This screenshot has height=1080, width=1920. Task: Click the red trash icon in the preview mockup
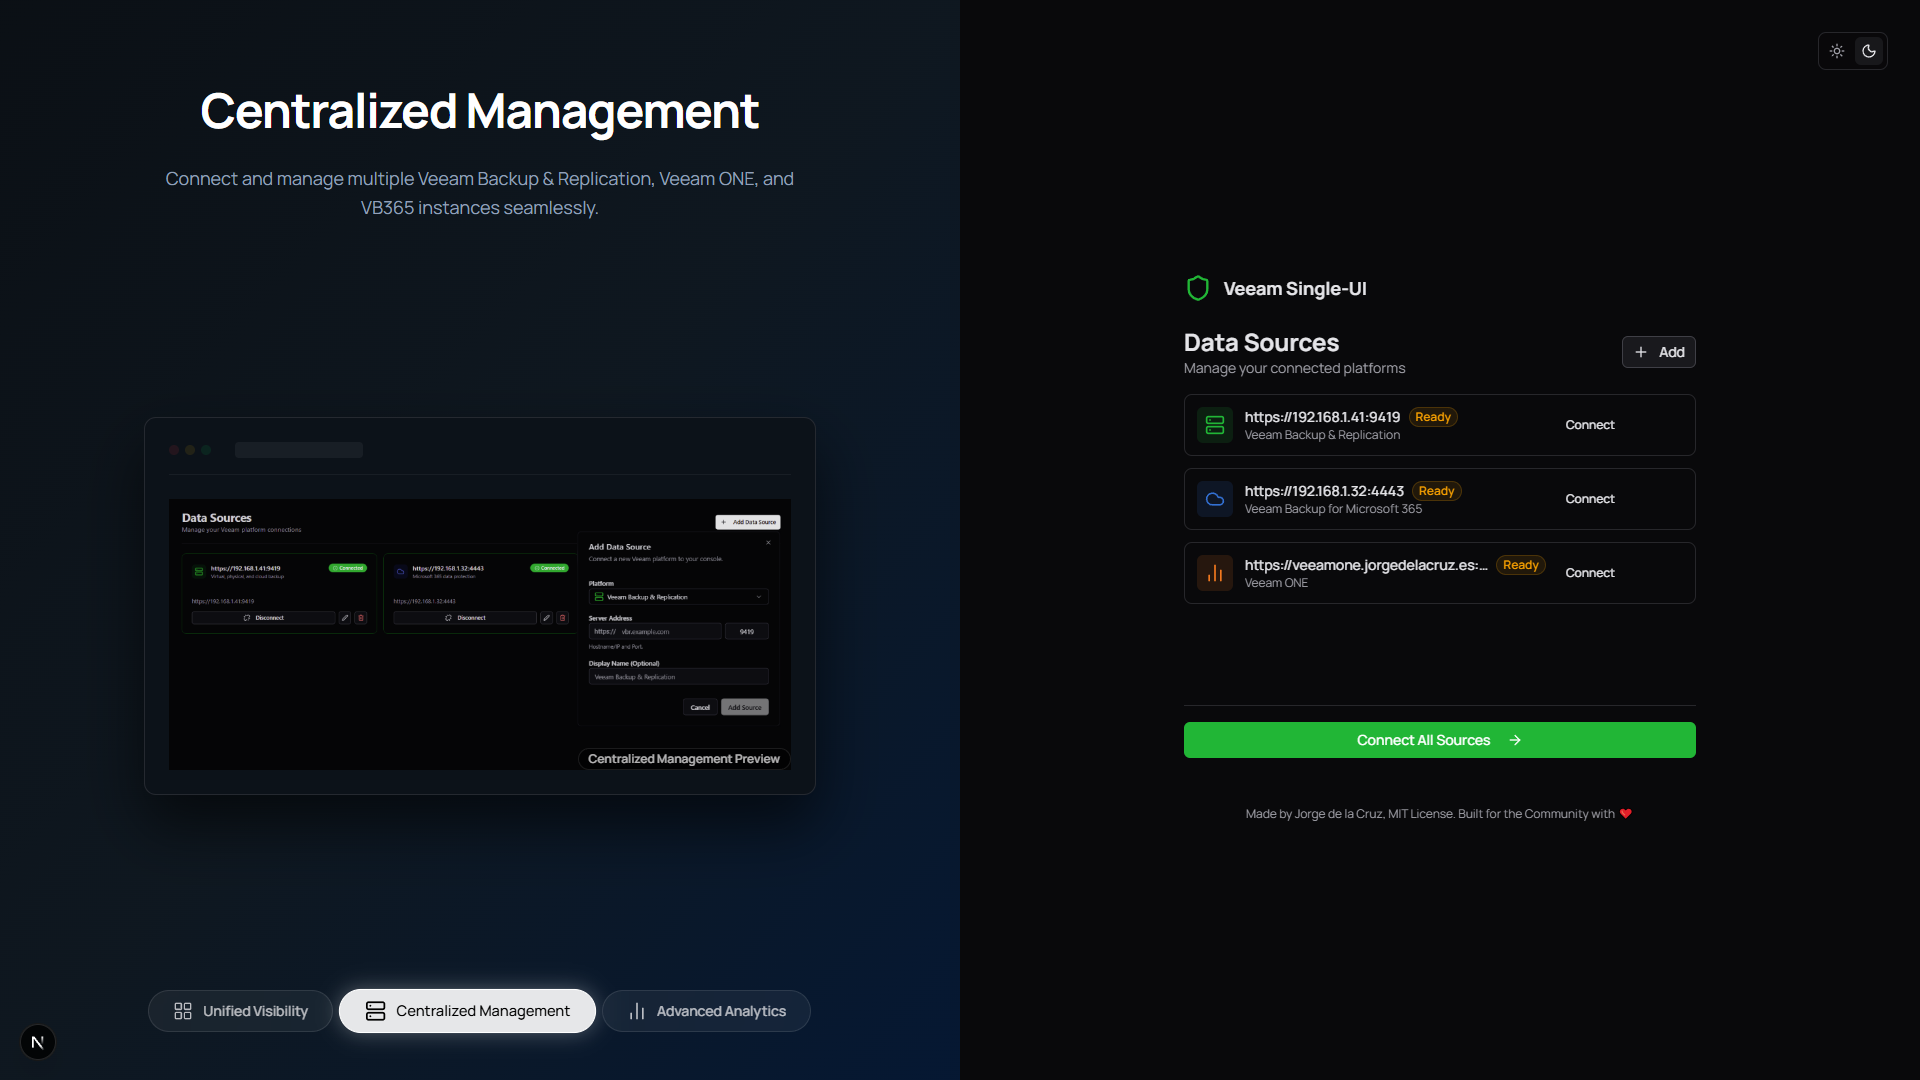(361, 618)
